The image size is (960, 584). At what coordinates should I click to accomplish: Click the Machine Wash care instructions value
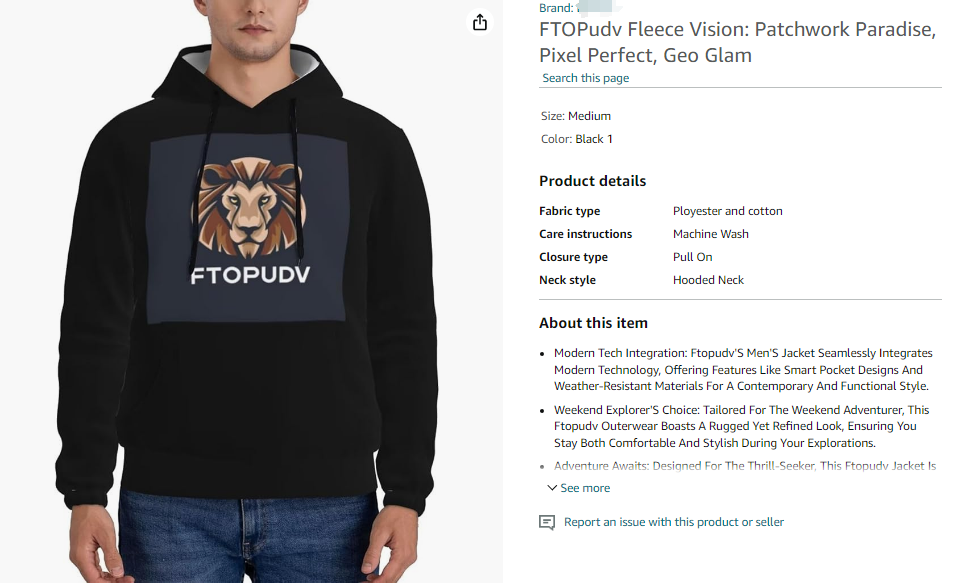(710, 234)
